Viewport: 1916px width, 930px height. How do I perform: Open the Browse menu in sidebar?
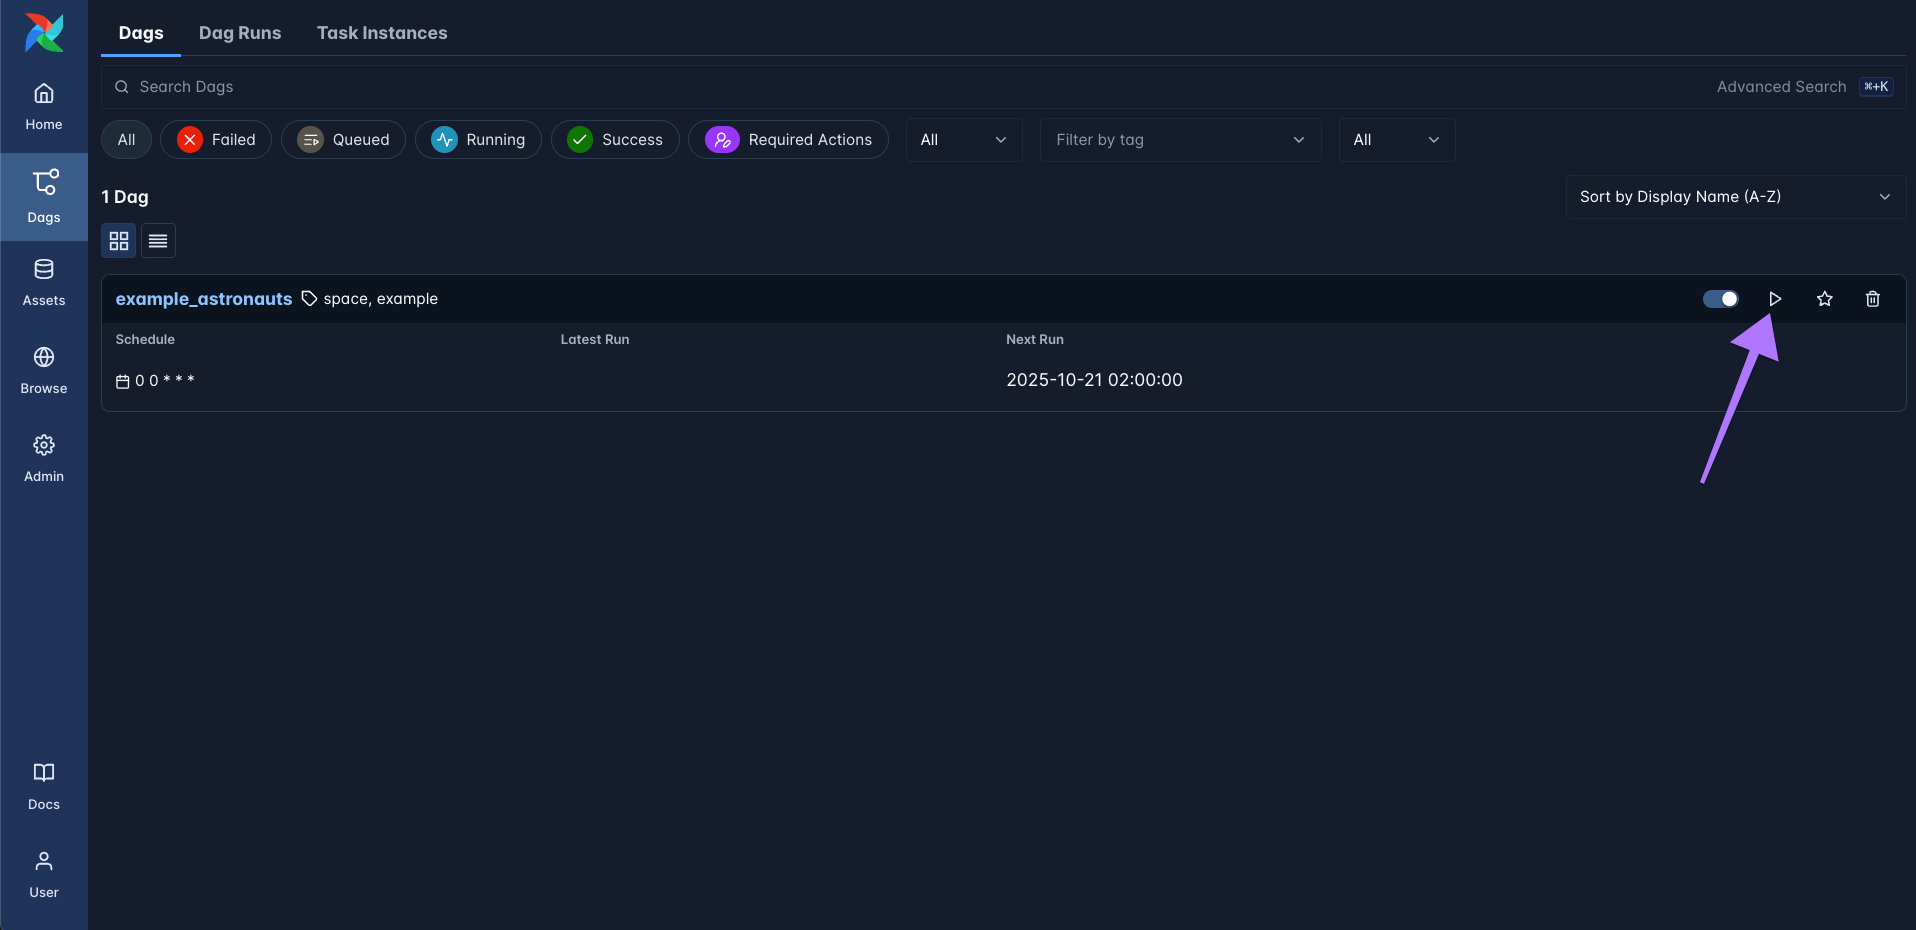44,370
